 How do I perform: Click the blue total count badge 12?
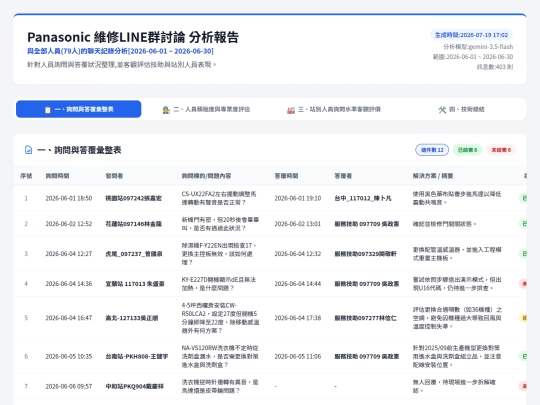tap(432, 150)
